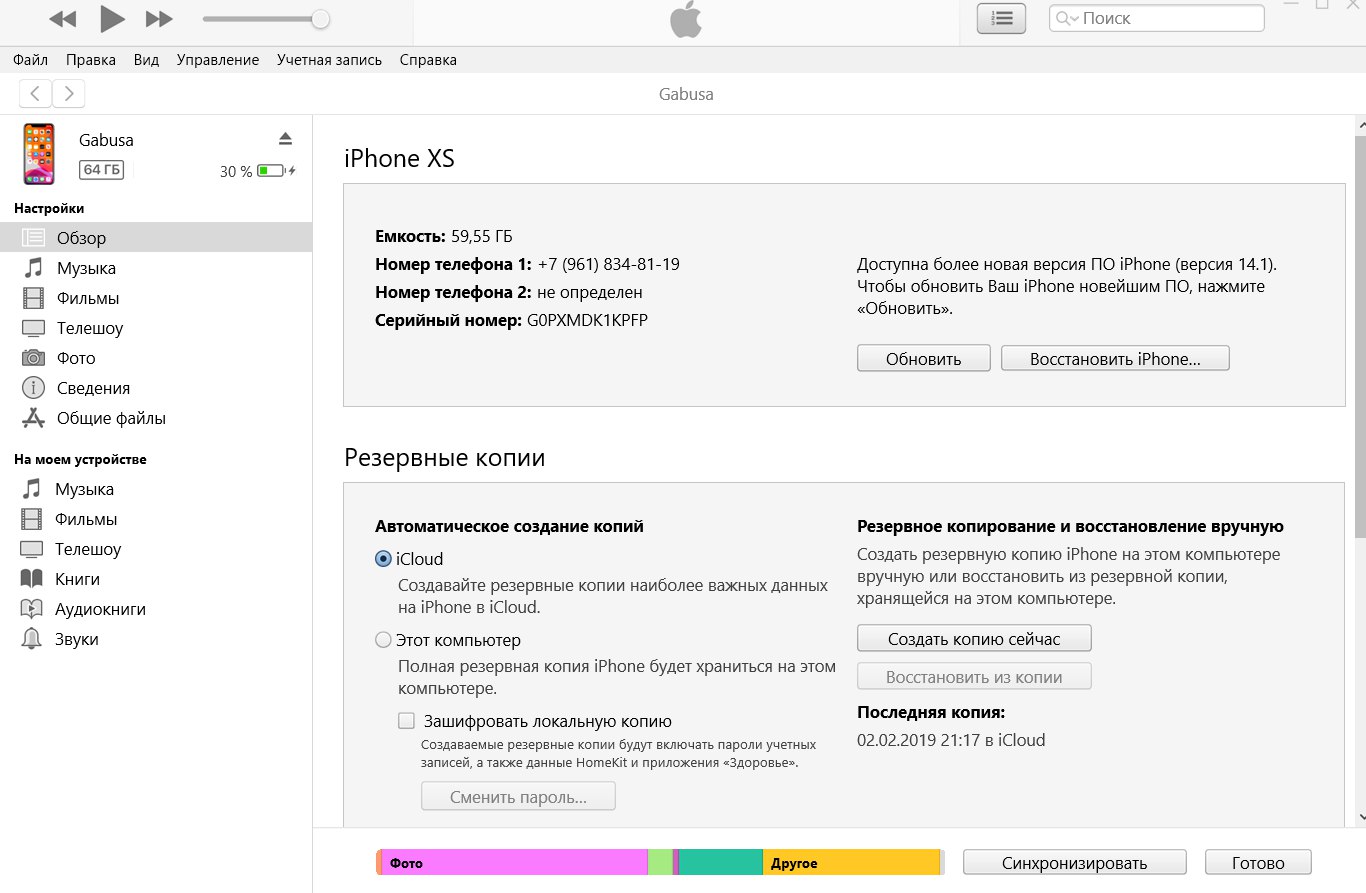The image size is (1366, 893).
Task: Click the rewind previous track button
Action: click(x=62, y=19)
